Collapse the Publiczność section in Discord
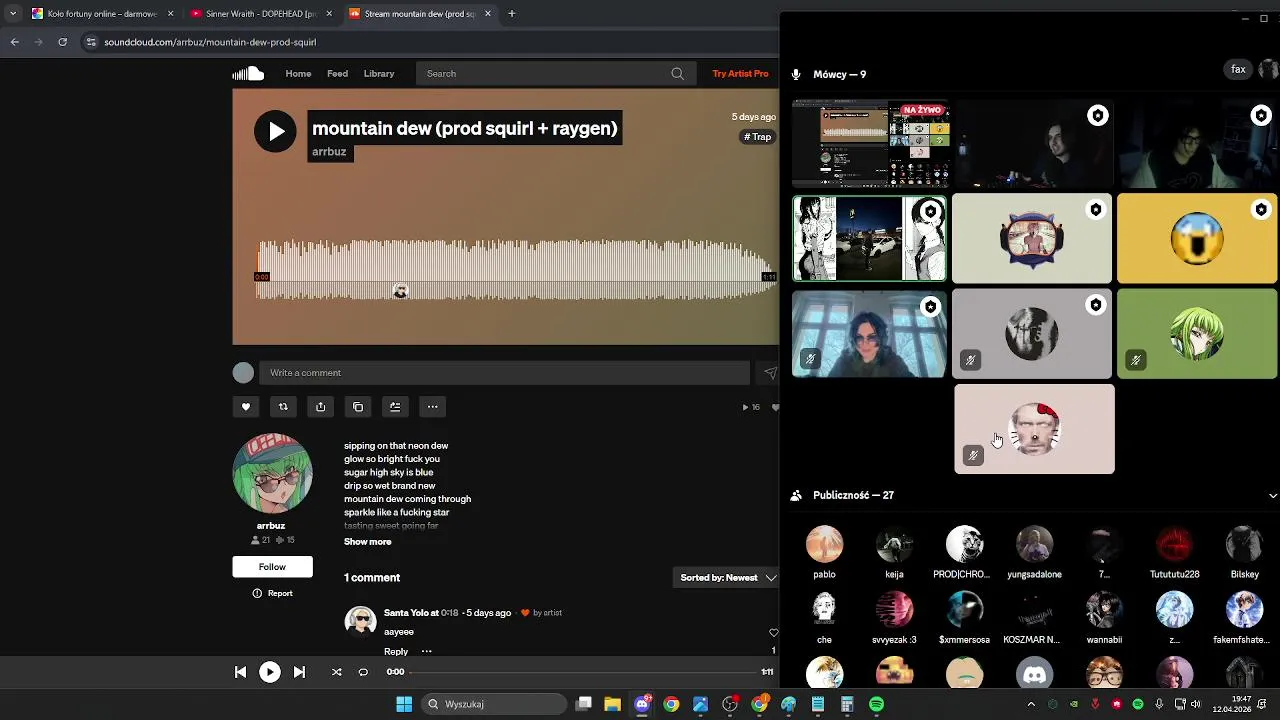Viewport: 1280px width, 720px height. pos(1272,496)
